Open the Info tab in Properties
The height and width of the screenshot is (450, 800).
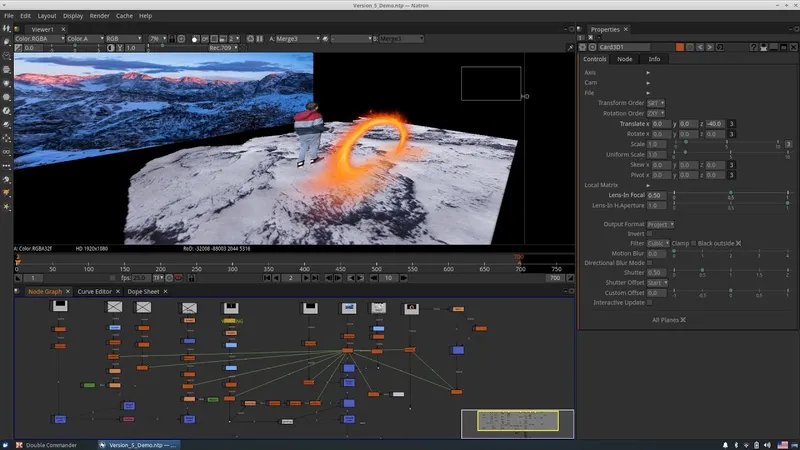click(x=654, y=59)
